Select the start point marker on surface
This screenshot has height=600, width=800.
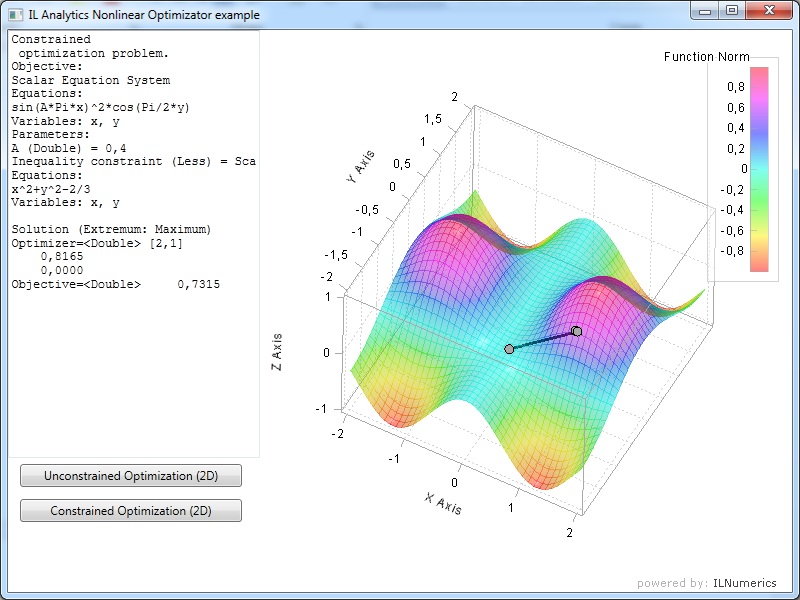509,349
